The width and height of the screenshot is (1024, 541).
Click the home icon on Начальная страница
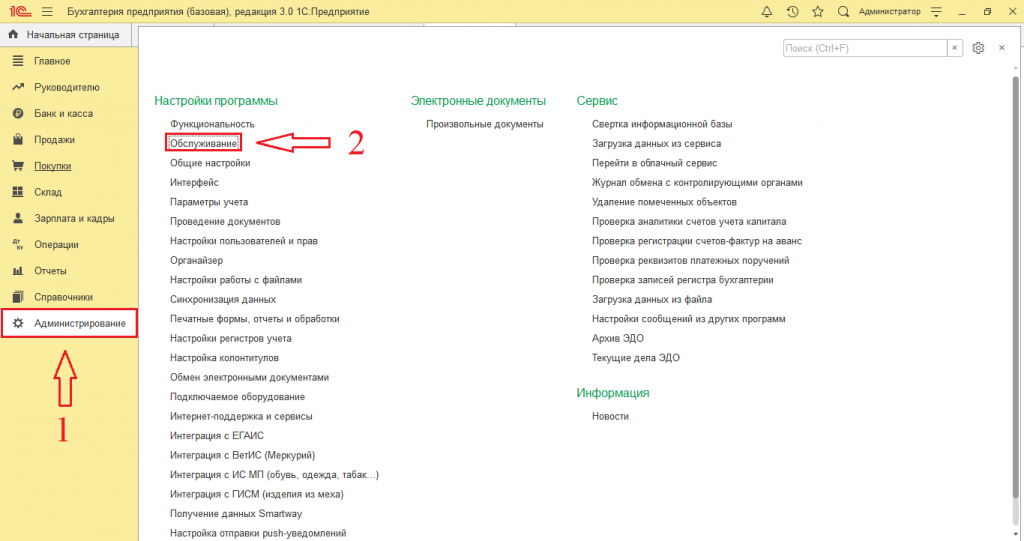tap(13, 35)
